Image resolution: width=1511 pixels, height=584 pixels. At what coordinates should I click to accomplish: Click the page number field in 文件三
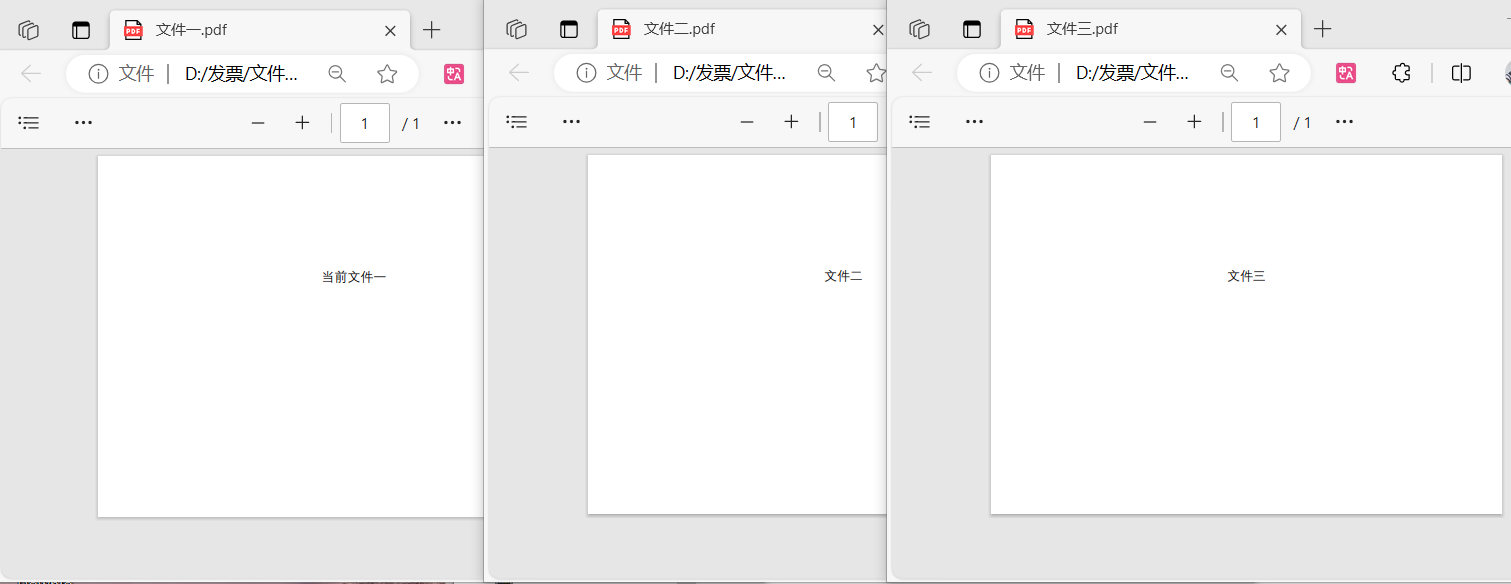click(1255, 121)
